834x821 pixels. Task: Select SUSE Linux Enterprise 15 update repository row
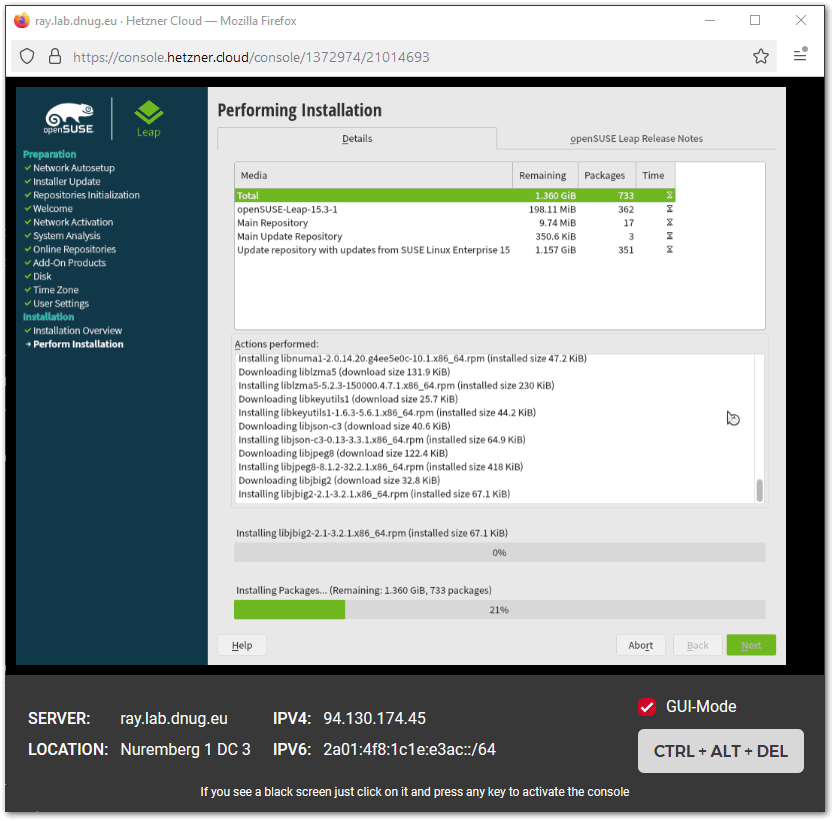tap(455, 249)
